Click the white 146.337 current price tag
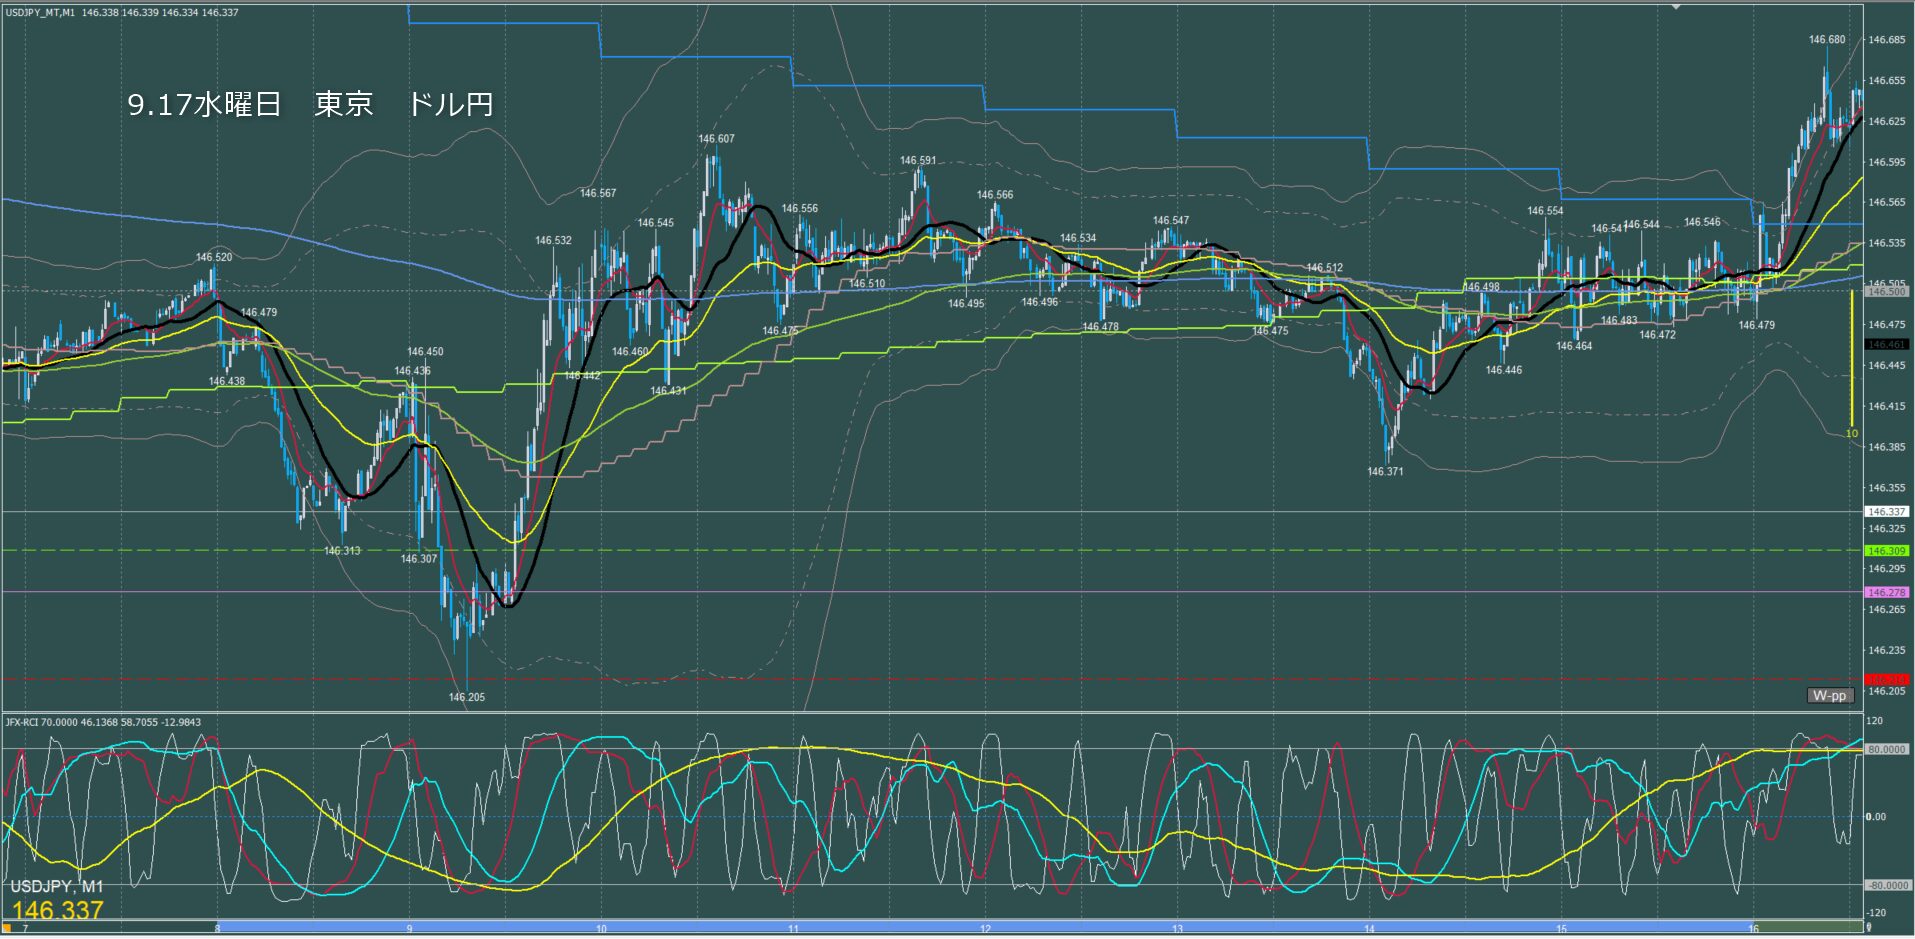The width and height of the screenshot is (1915, 939). [x=1886, y=512]
